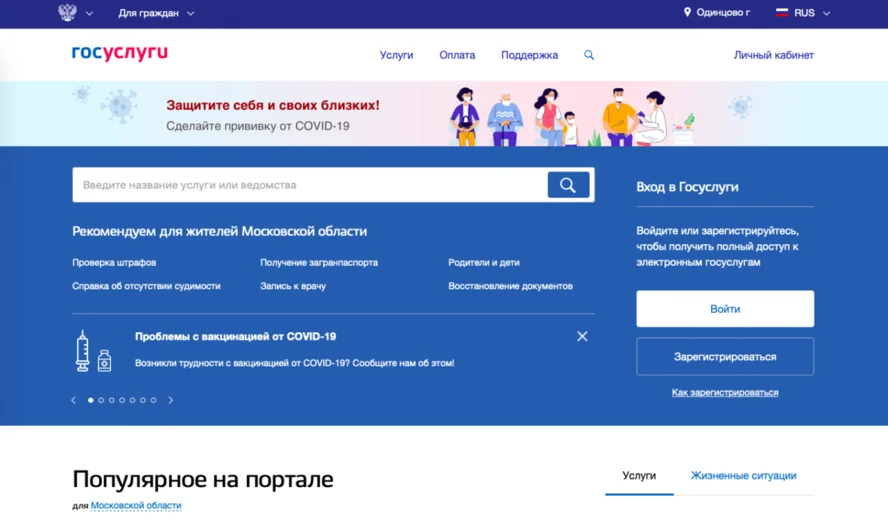Expand the dropdown chevron beside coat of arms

[90, 14]
